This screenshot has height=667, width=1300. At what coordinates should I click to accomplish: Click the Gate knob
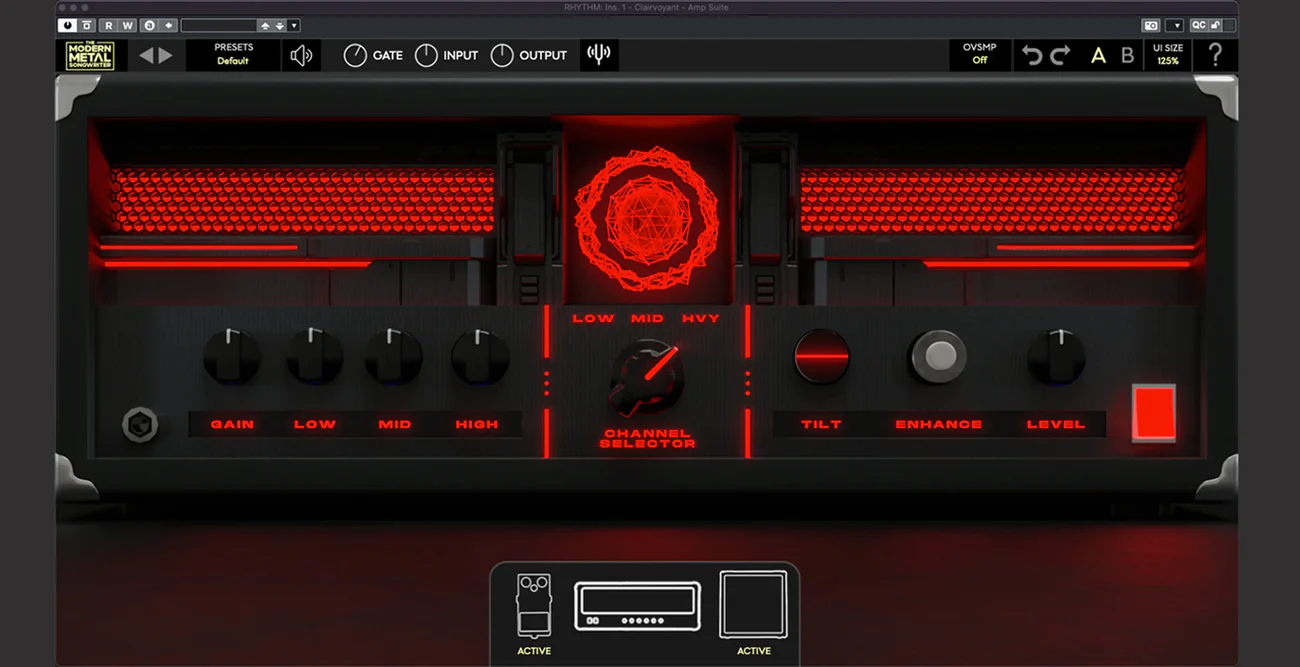point(355,56)
